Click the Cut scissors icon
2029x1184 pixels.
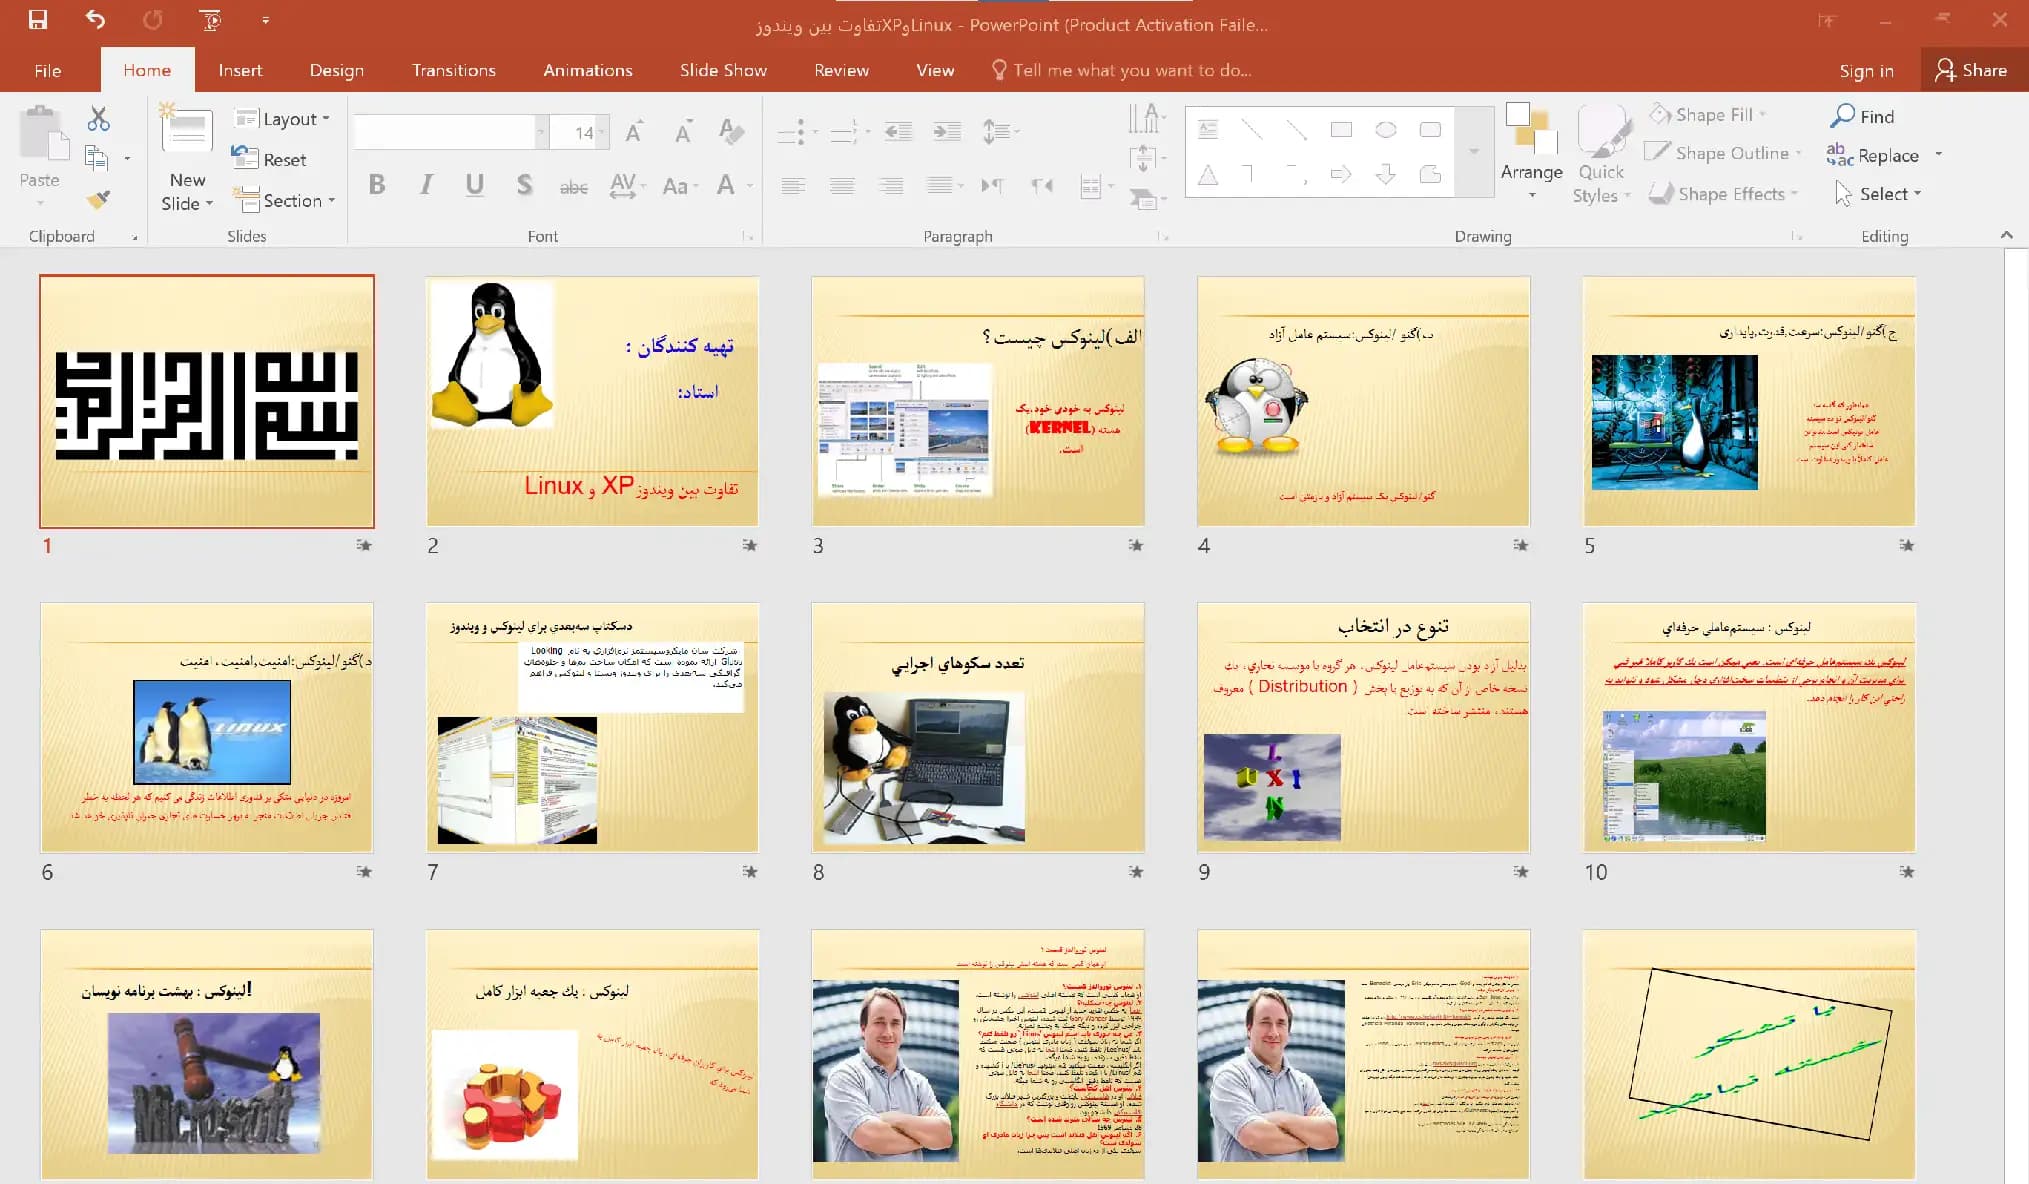tap(98, 119)
